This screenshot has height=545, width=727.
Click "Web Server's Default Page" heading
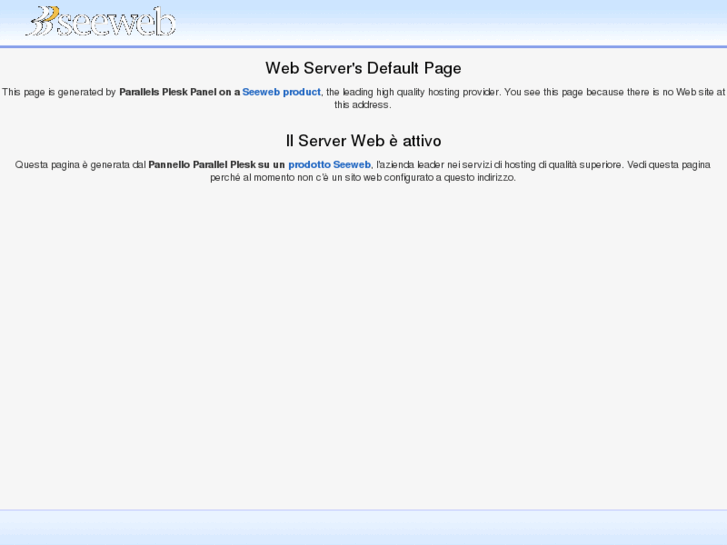[364, 68]
